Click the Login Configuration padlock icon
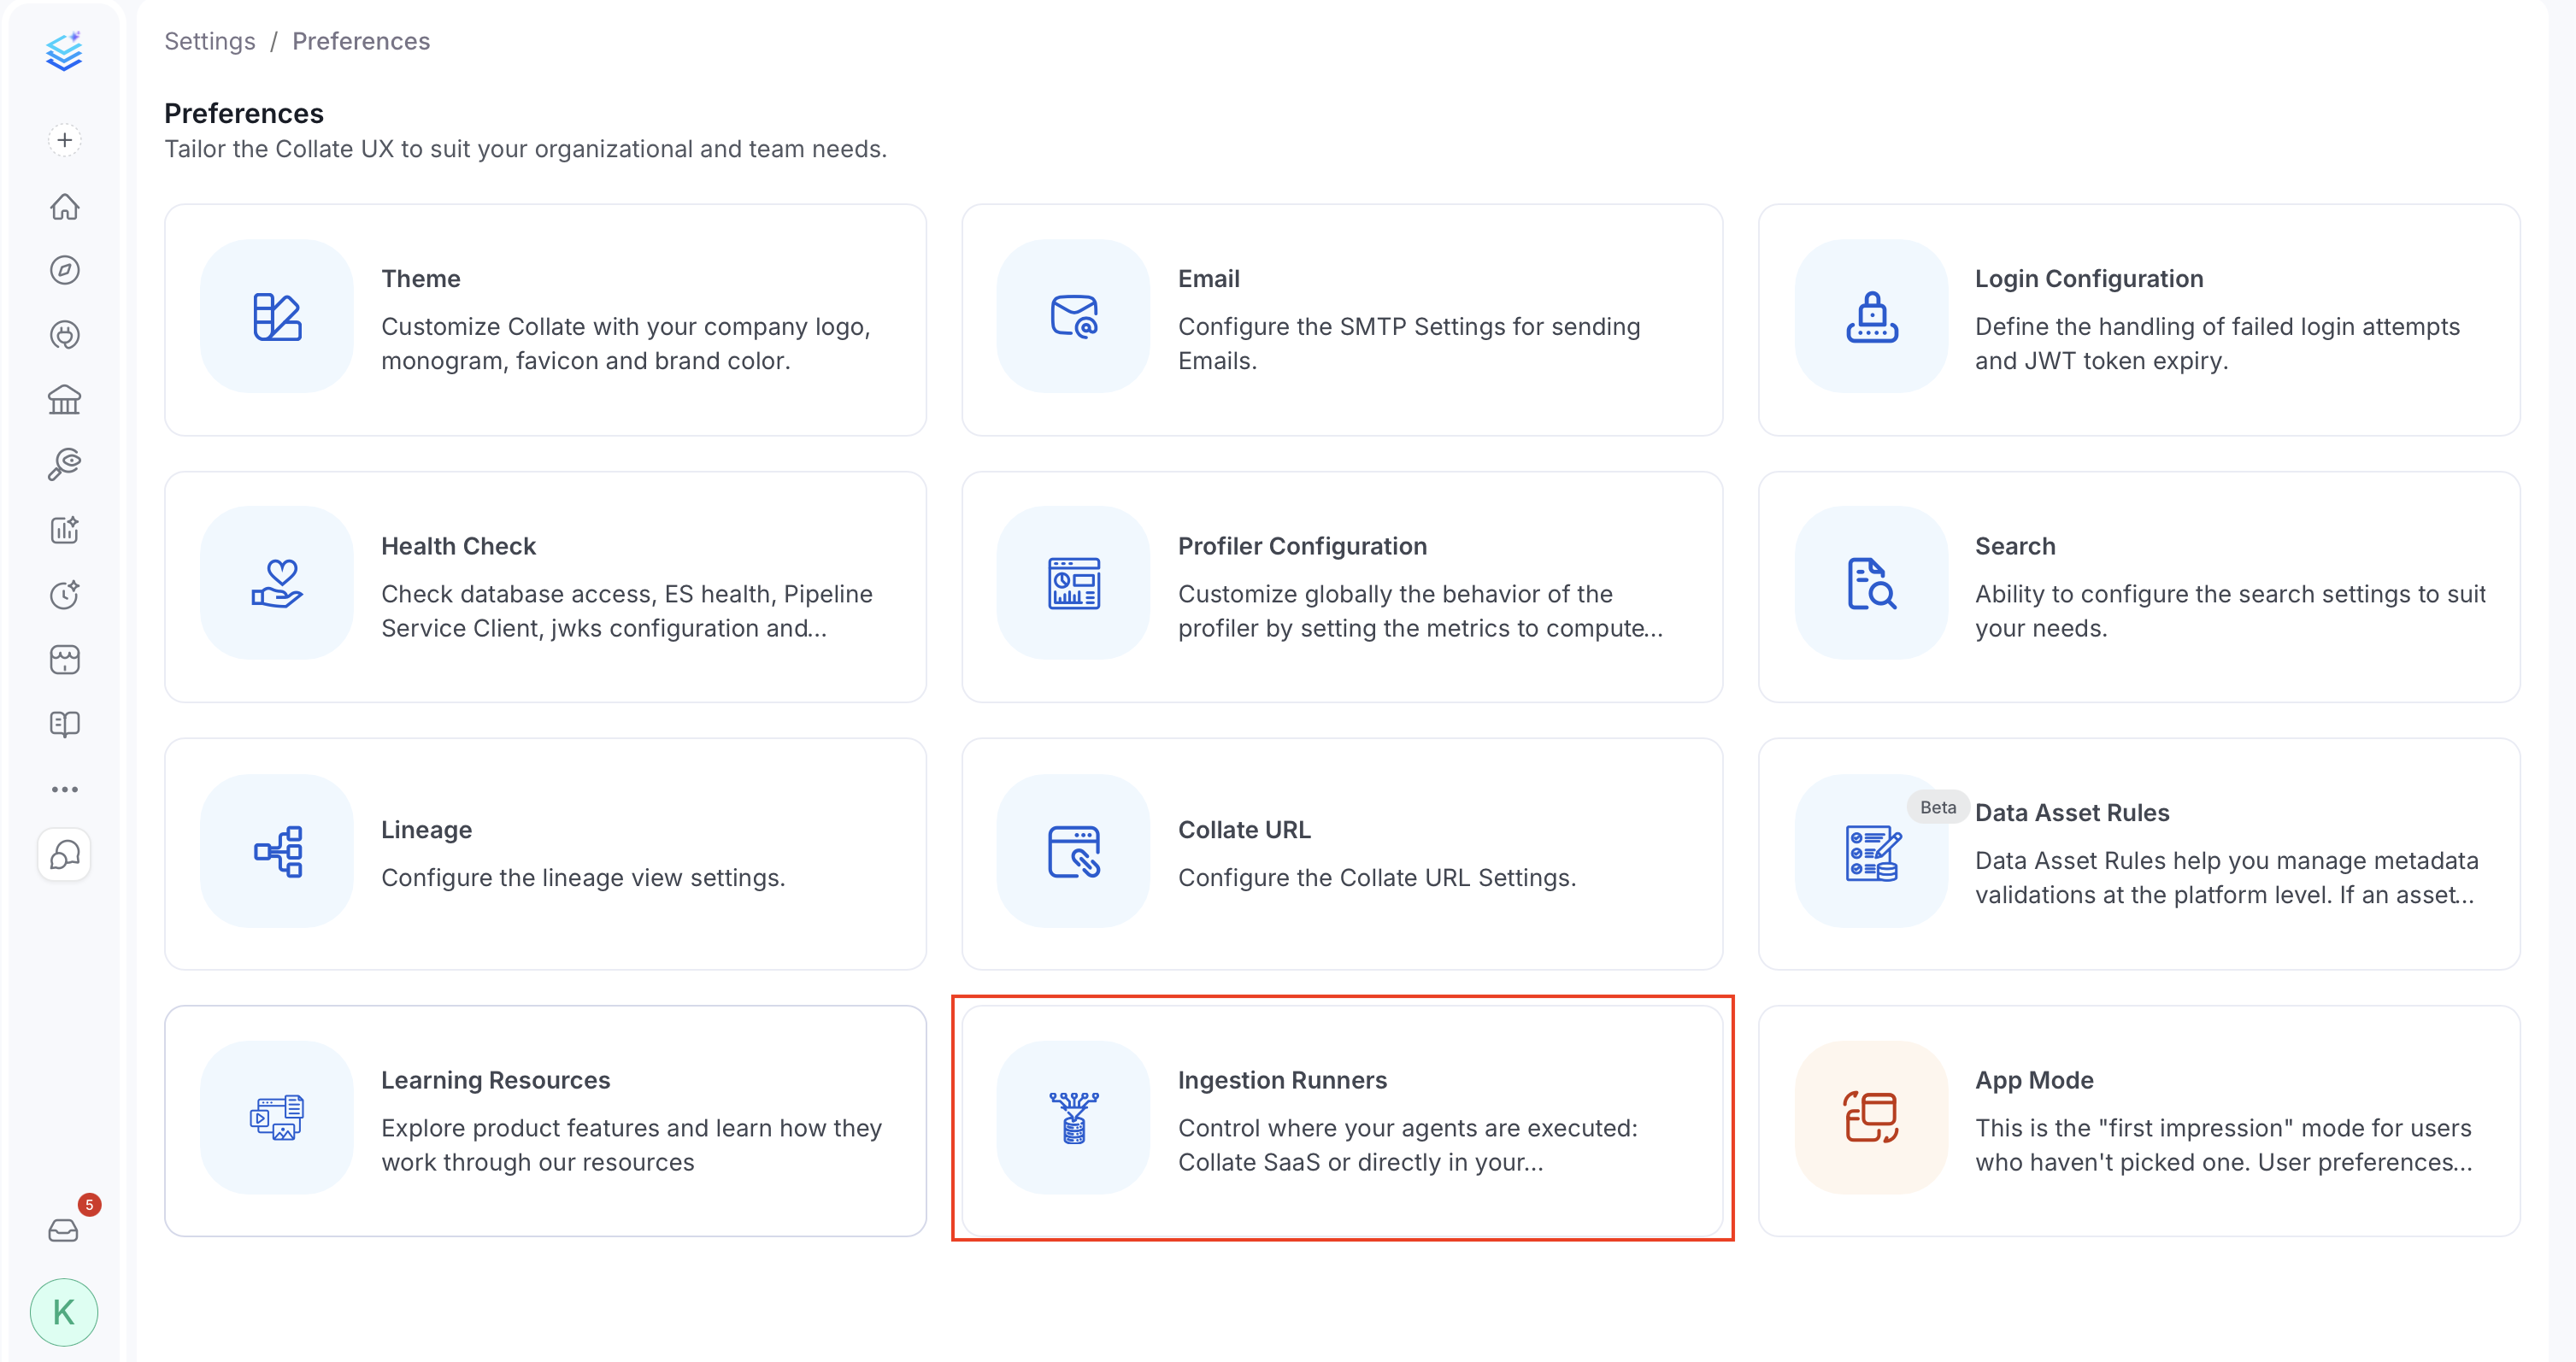Screen dimensions: 2576x1362 (x=1871, y=317)
